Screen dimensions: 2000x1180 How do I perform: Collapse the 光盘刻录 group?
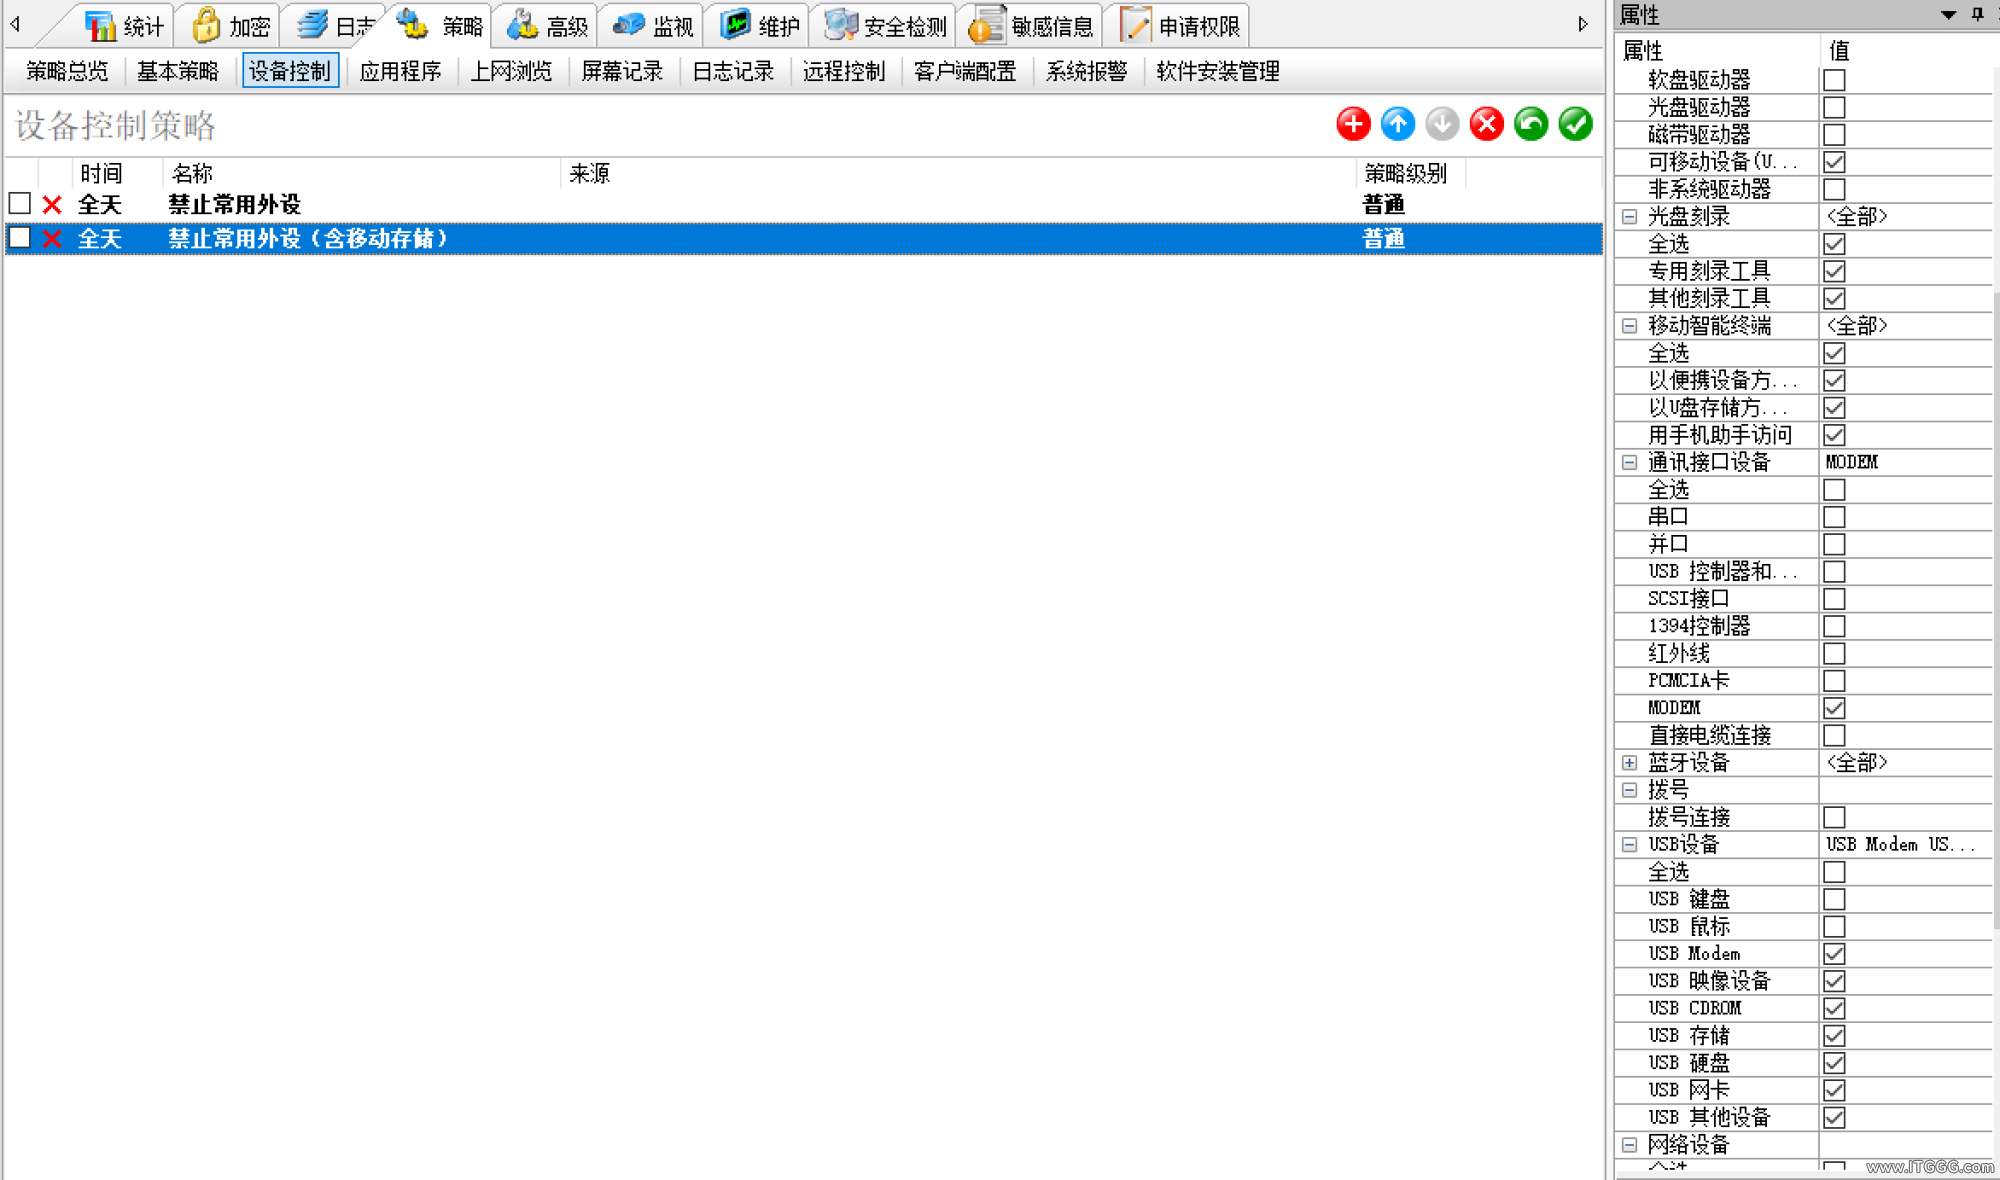1629,217
